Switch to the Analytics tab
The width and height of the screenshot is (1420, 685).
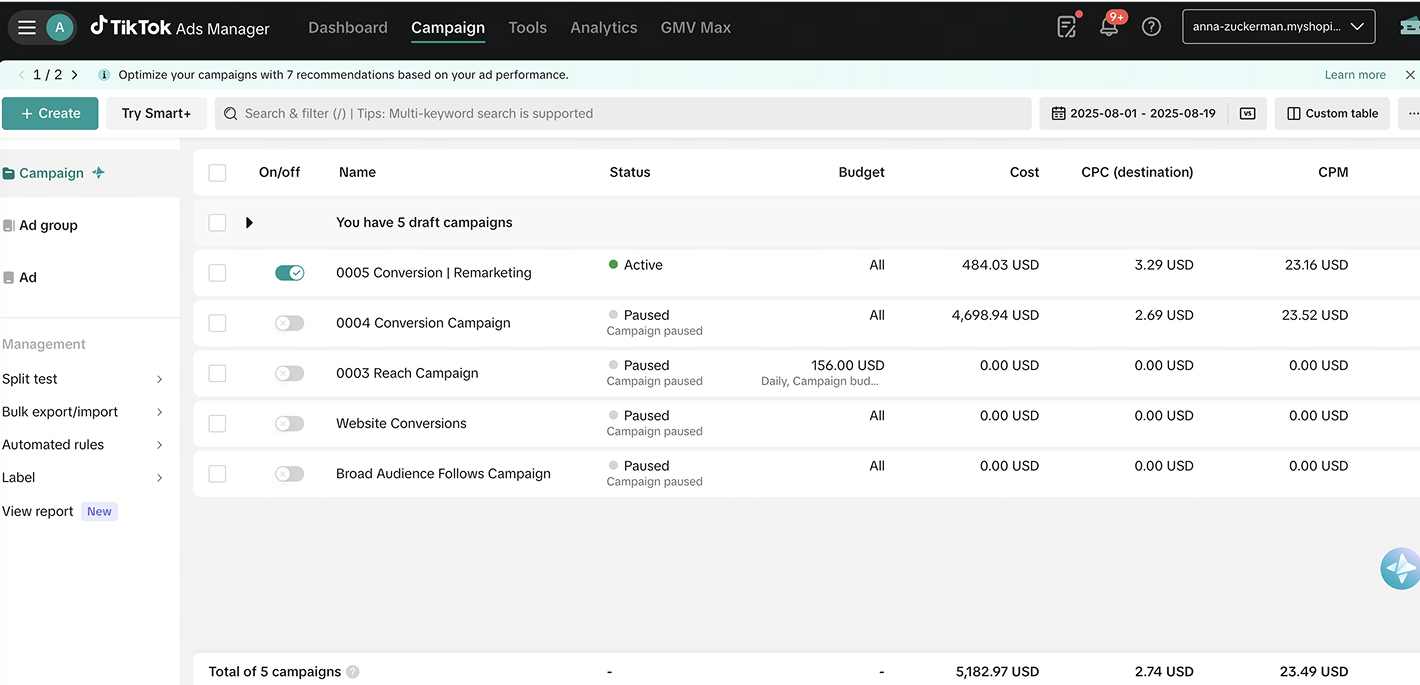603,28
